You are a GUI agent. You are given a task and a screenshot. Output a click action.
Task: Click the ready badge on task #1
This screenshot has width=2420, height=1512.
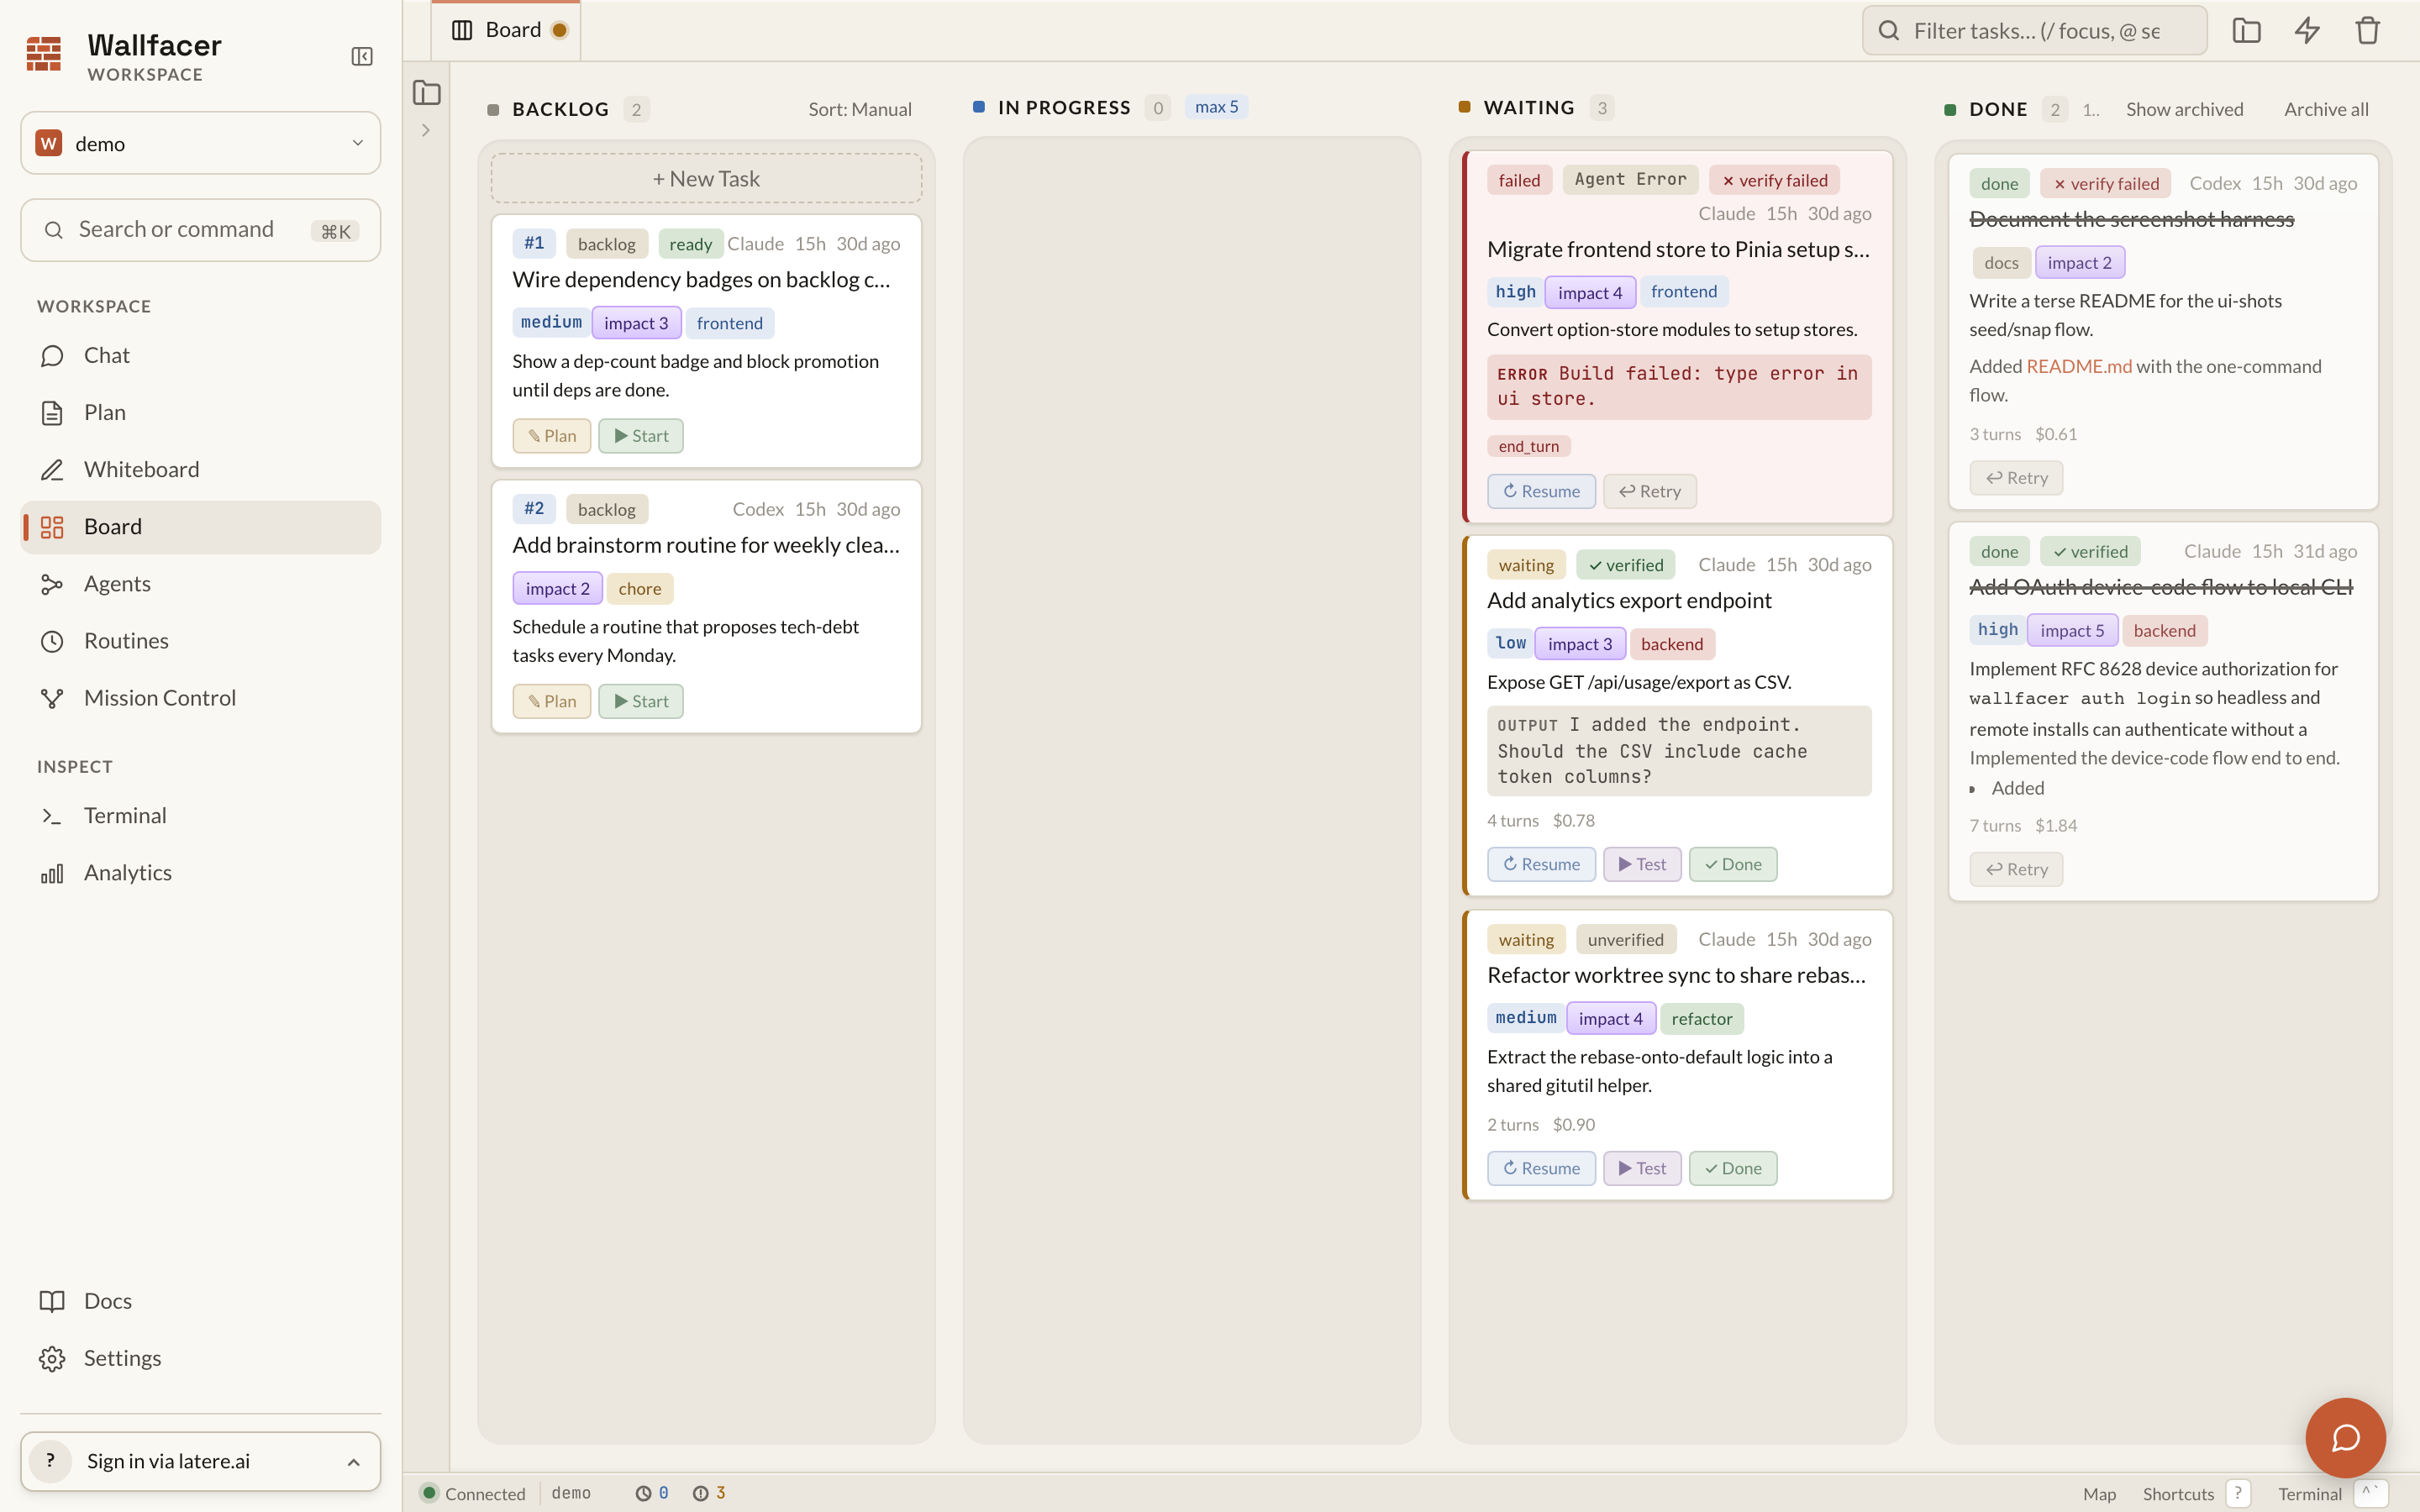690,244
